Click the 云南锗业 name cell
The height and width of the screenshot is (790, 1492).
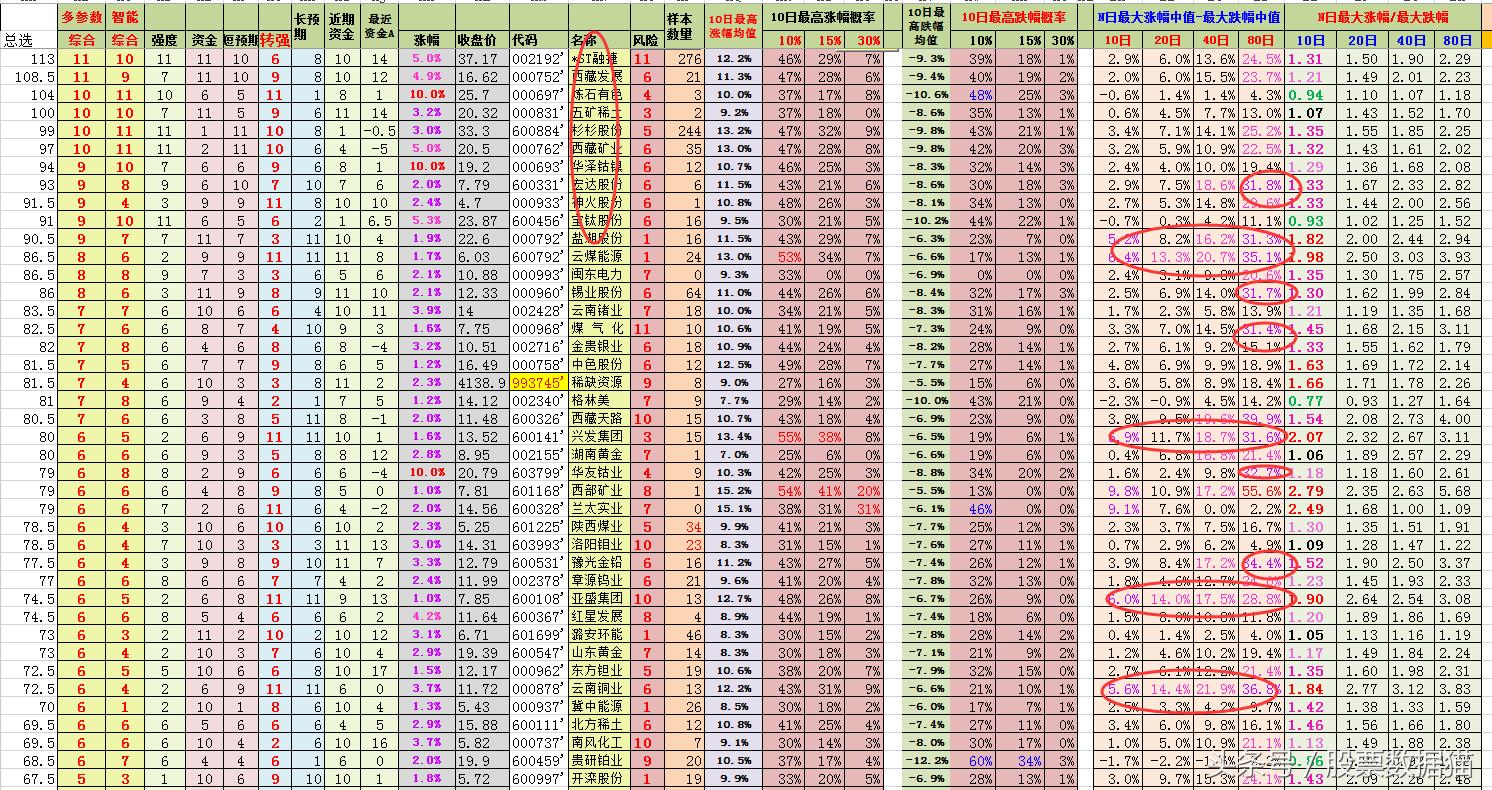click(x=598, y=311)
